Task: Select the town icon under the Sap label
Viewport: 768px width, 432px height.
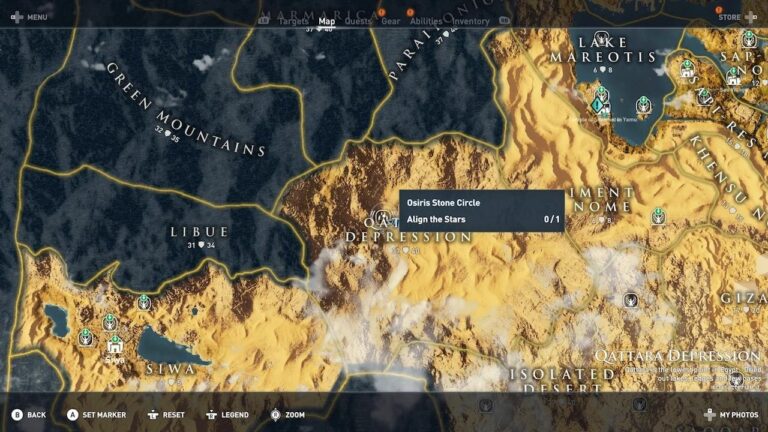Action: click(x=734, y=76)
